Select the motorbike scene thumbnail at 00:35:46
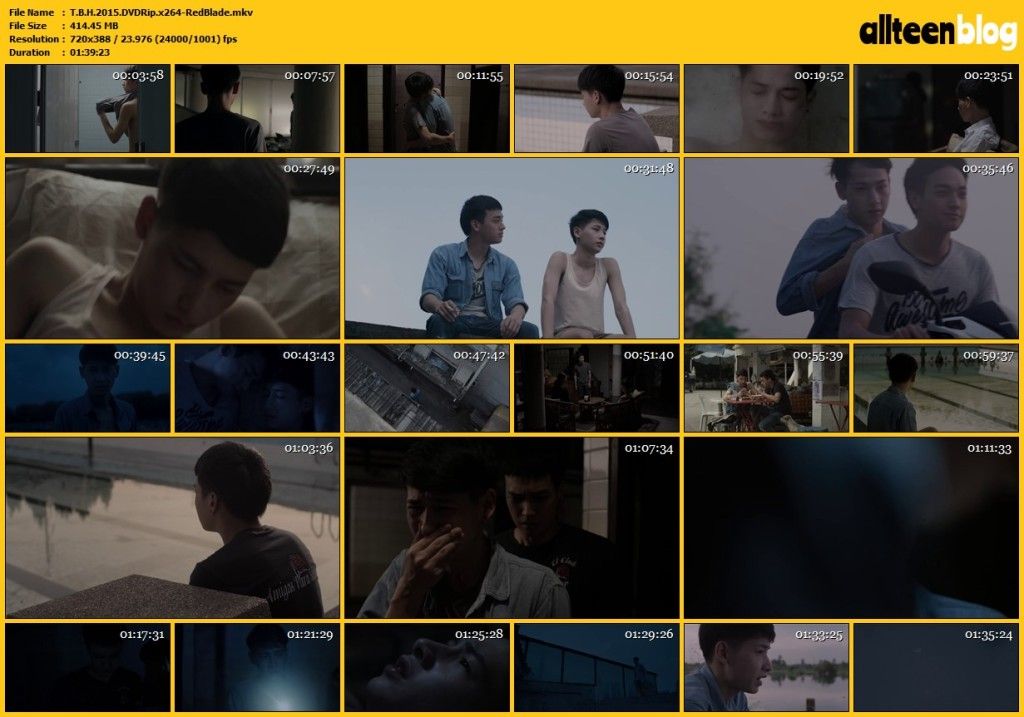 tap(852, 248)
